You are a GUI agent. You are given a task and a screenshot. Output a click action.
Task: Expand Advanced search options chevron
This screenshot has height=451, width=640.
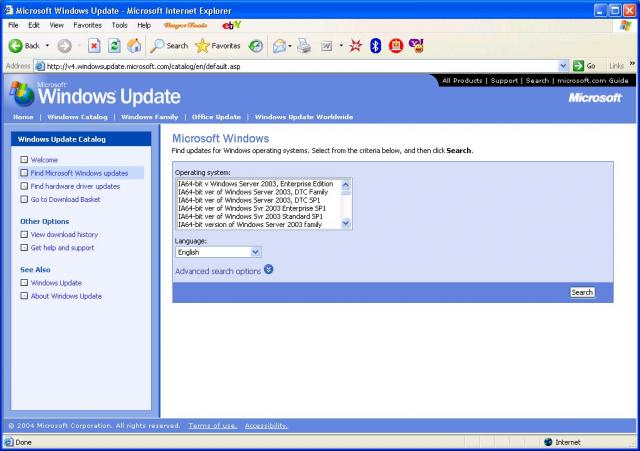click(269, 269)
